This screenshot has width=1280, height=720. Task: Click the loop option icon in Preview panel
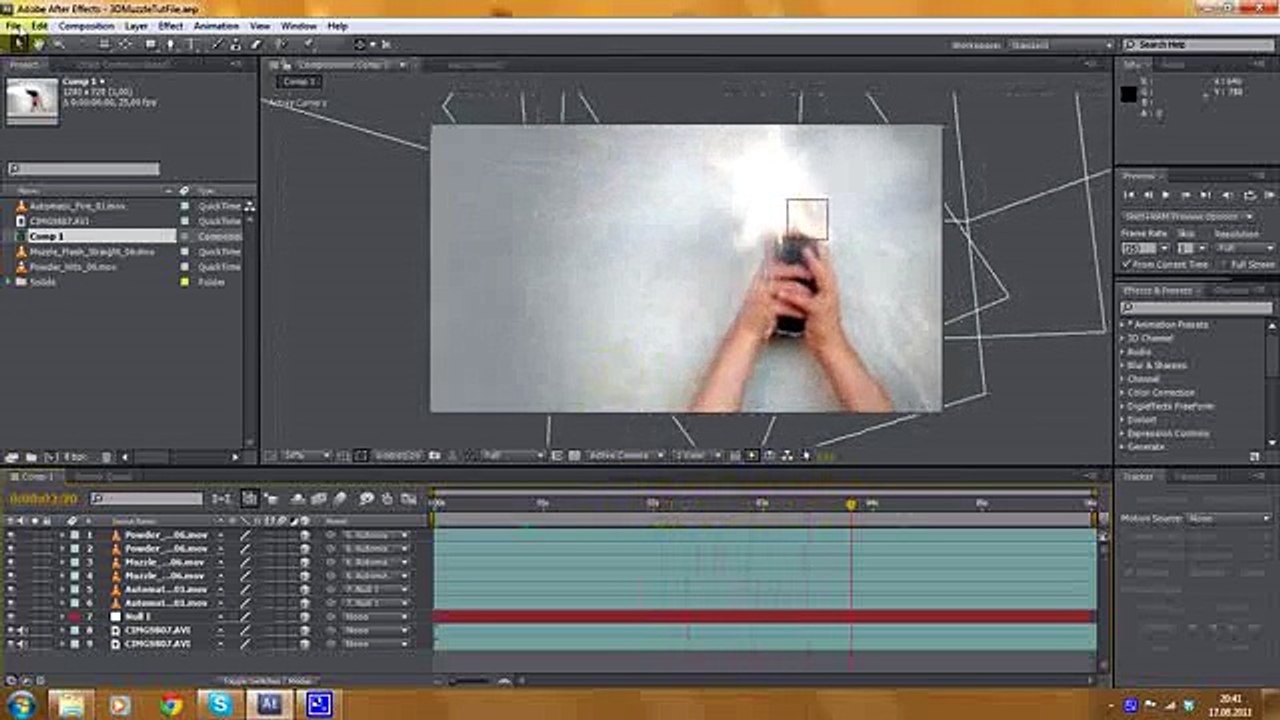coord(1249,195)
